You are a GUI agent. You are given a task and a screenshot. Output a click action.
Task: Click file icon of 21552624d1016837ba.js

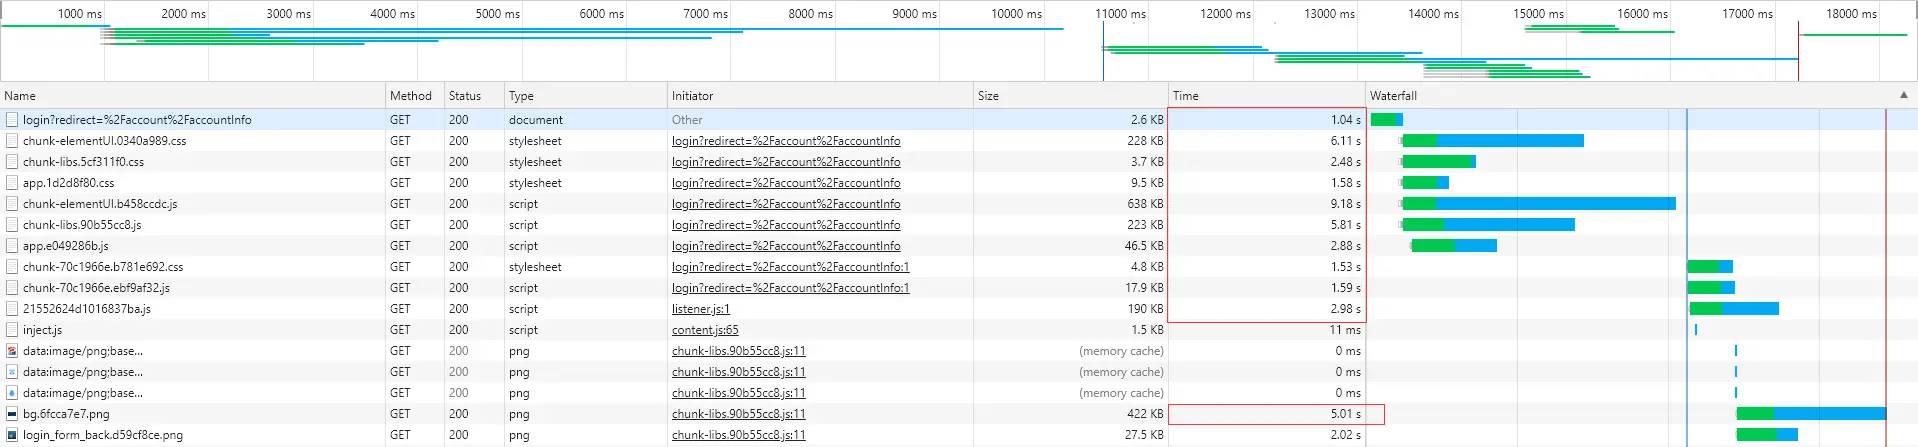12,309
